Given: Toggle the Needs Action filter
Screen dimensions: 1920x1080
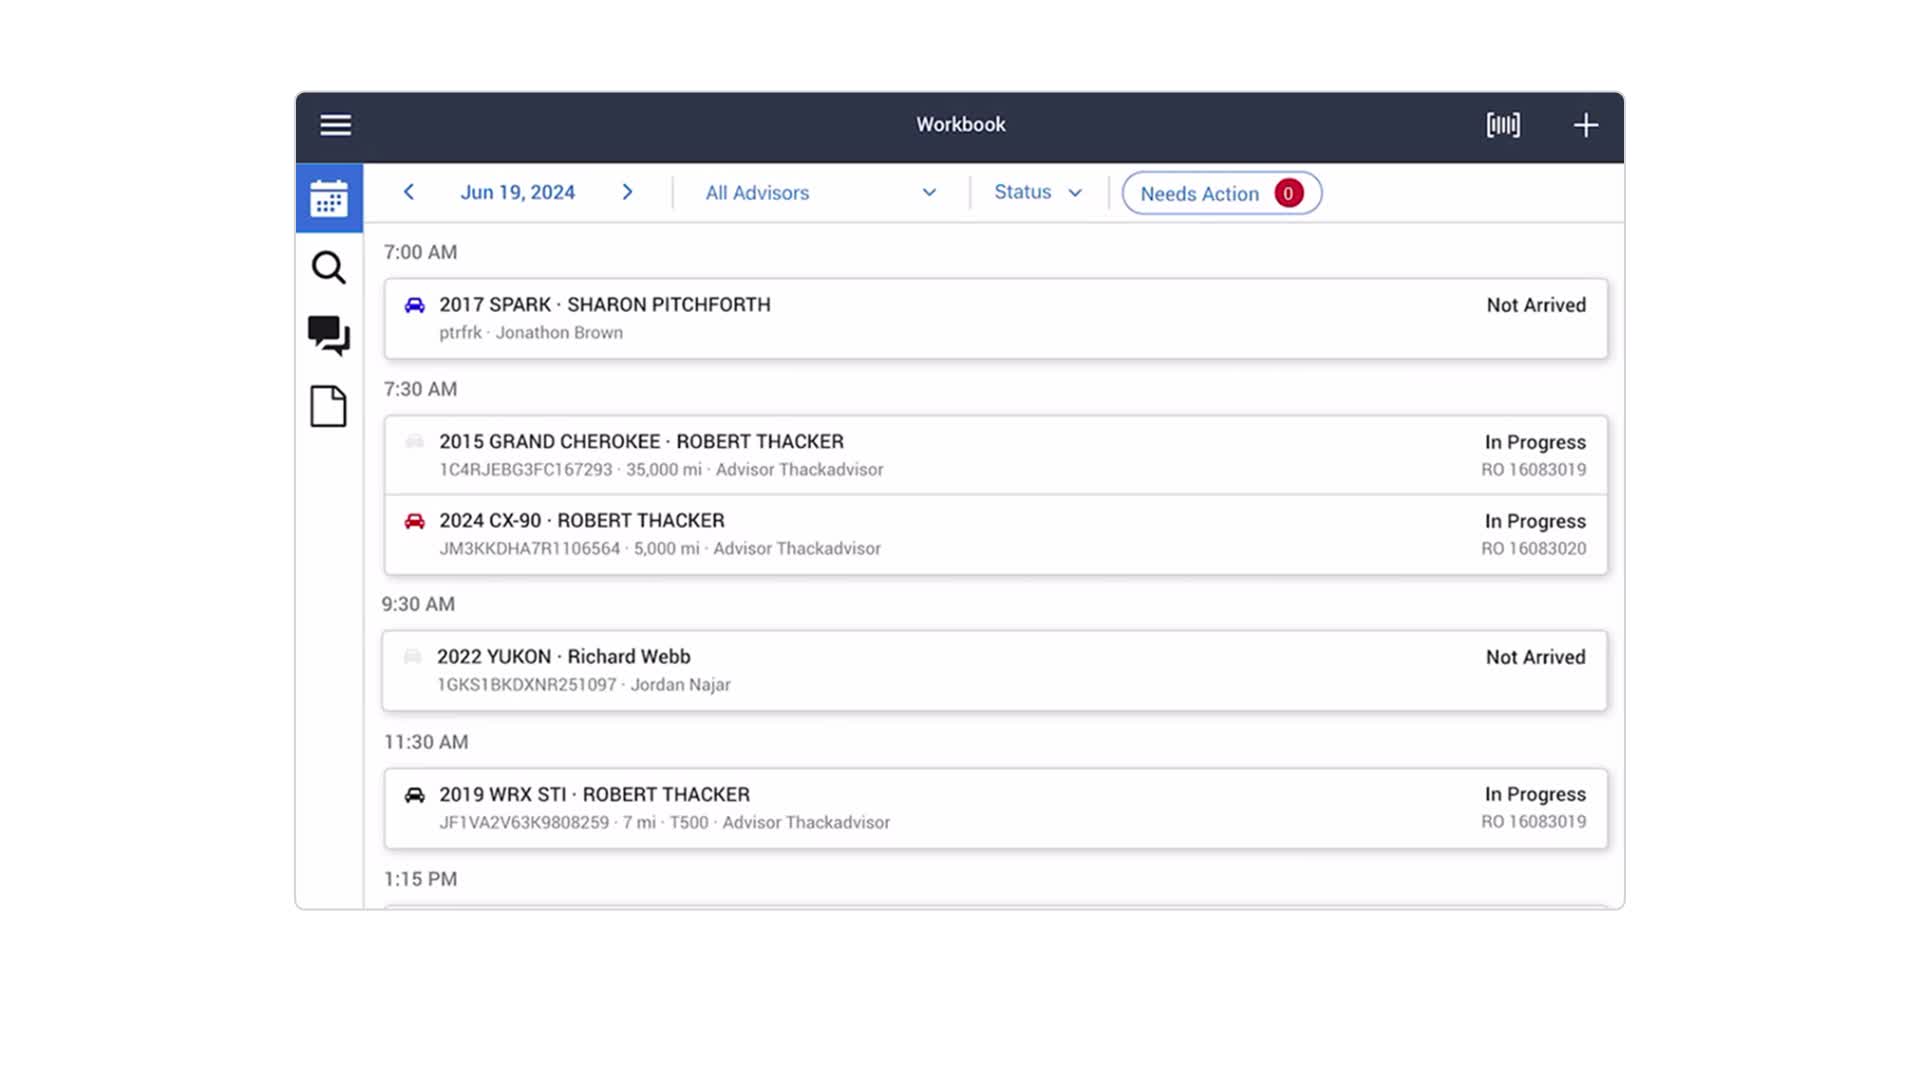Looking at the screenshot, I should [x=1221, y=193].
